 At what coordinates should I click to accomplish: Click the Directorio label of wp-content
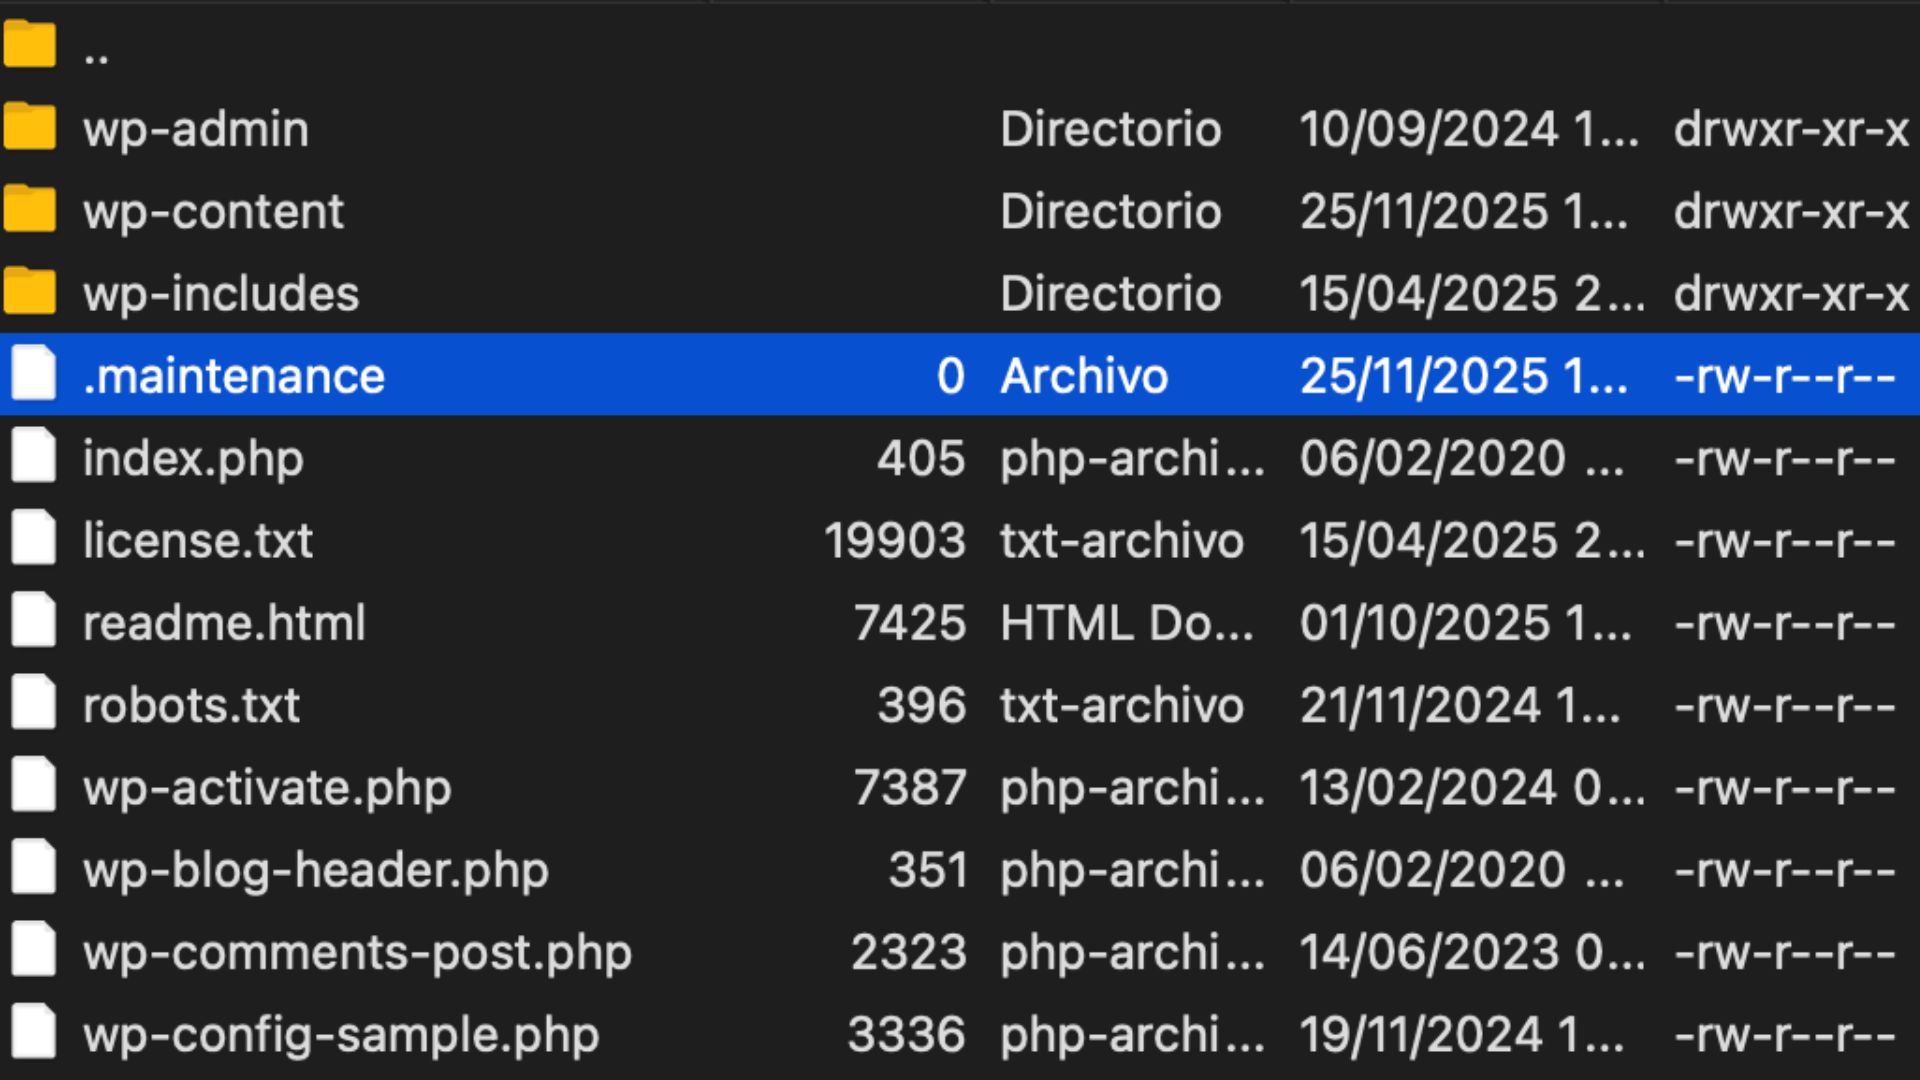point(1112,210)
